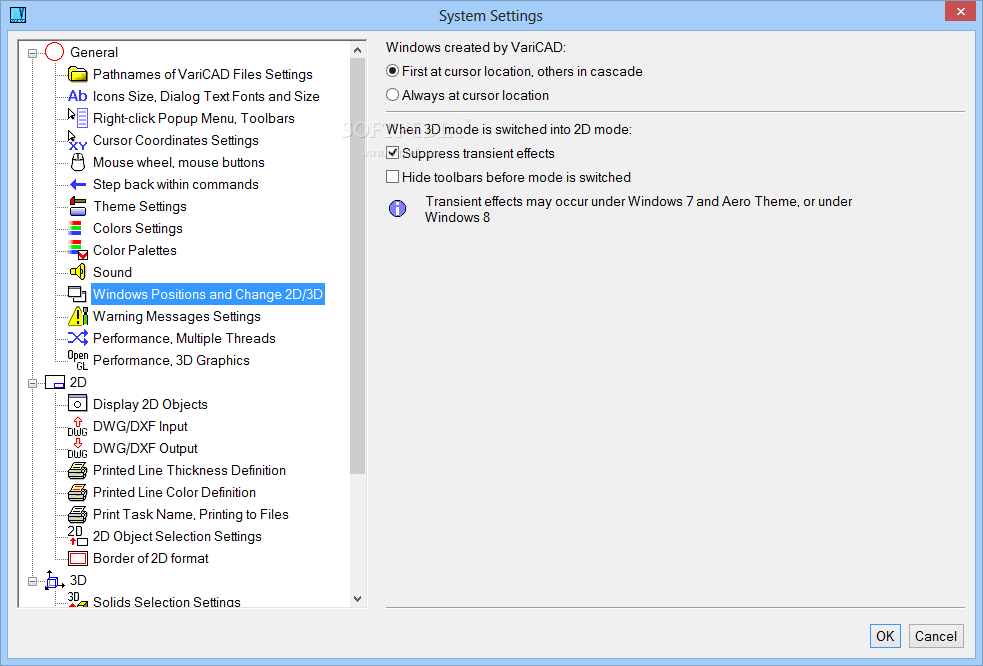
Task: Click the 3D axes section icon
Action: pyautogui.click(x=55, y=580)
